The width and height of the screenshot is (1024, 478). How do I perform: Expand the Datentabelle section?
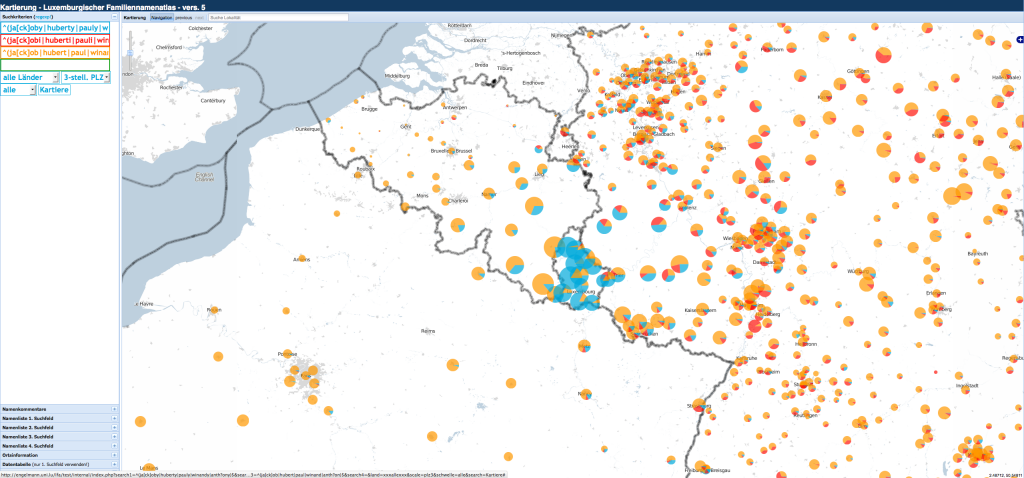114,464
